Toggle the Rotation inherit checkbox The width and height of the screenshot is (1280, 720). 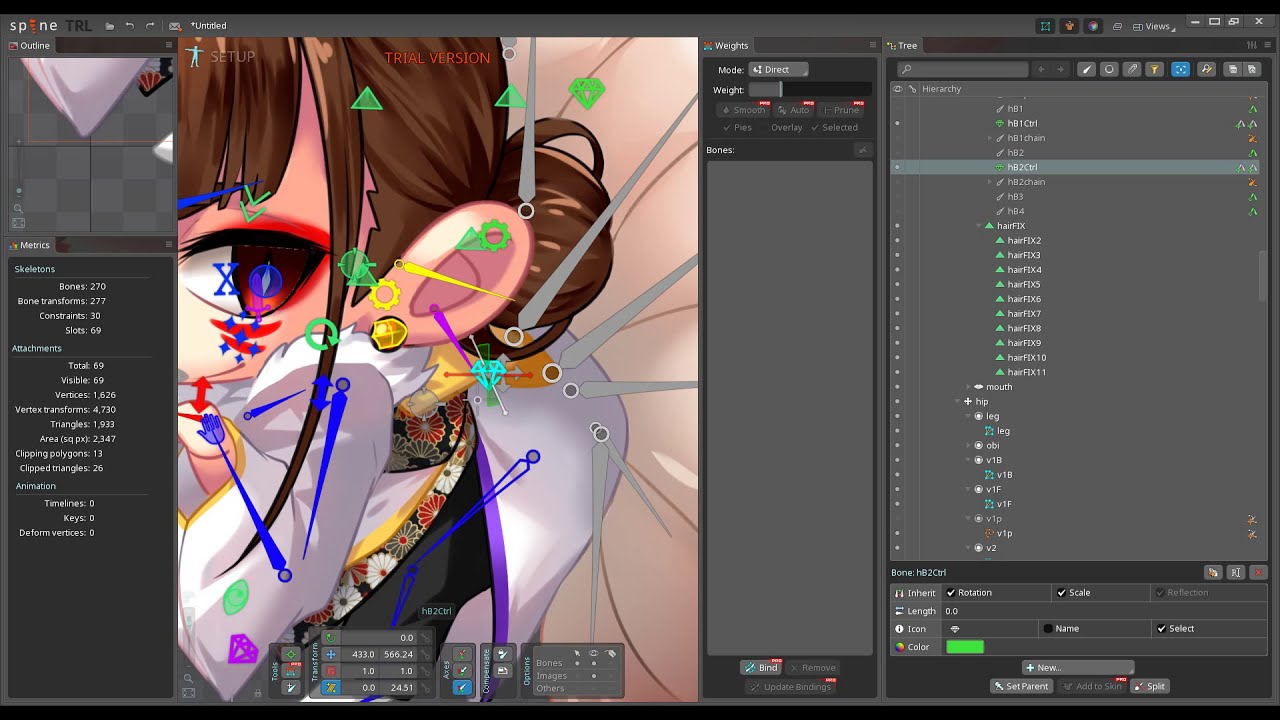coord(951,593)
